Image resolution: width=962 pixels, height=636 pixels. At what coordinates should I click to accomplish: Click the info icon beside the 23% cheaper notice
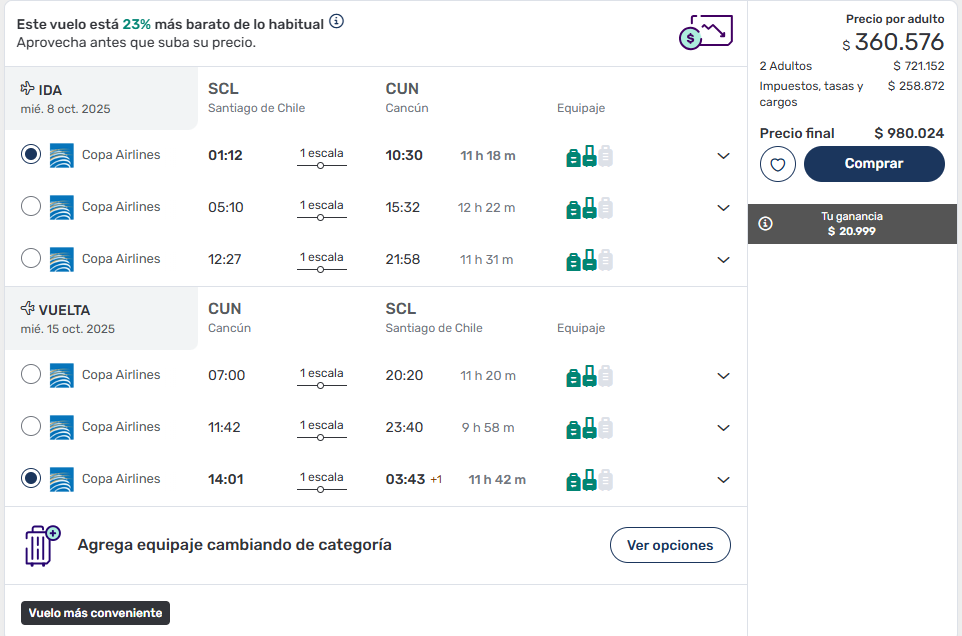[x=336, y=21]
